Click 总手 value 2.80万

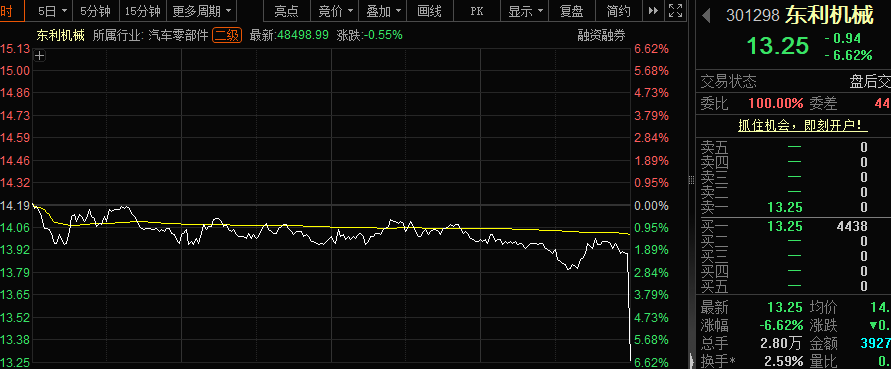point(782,343)
